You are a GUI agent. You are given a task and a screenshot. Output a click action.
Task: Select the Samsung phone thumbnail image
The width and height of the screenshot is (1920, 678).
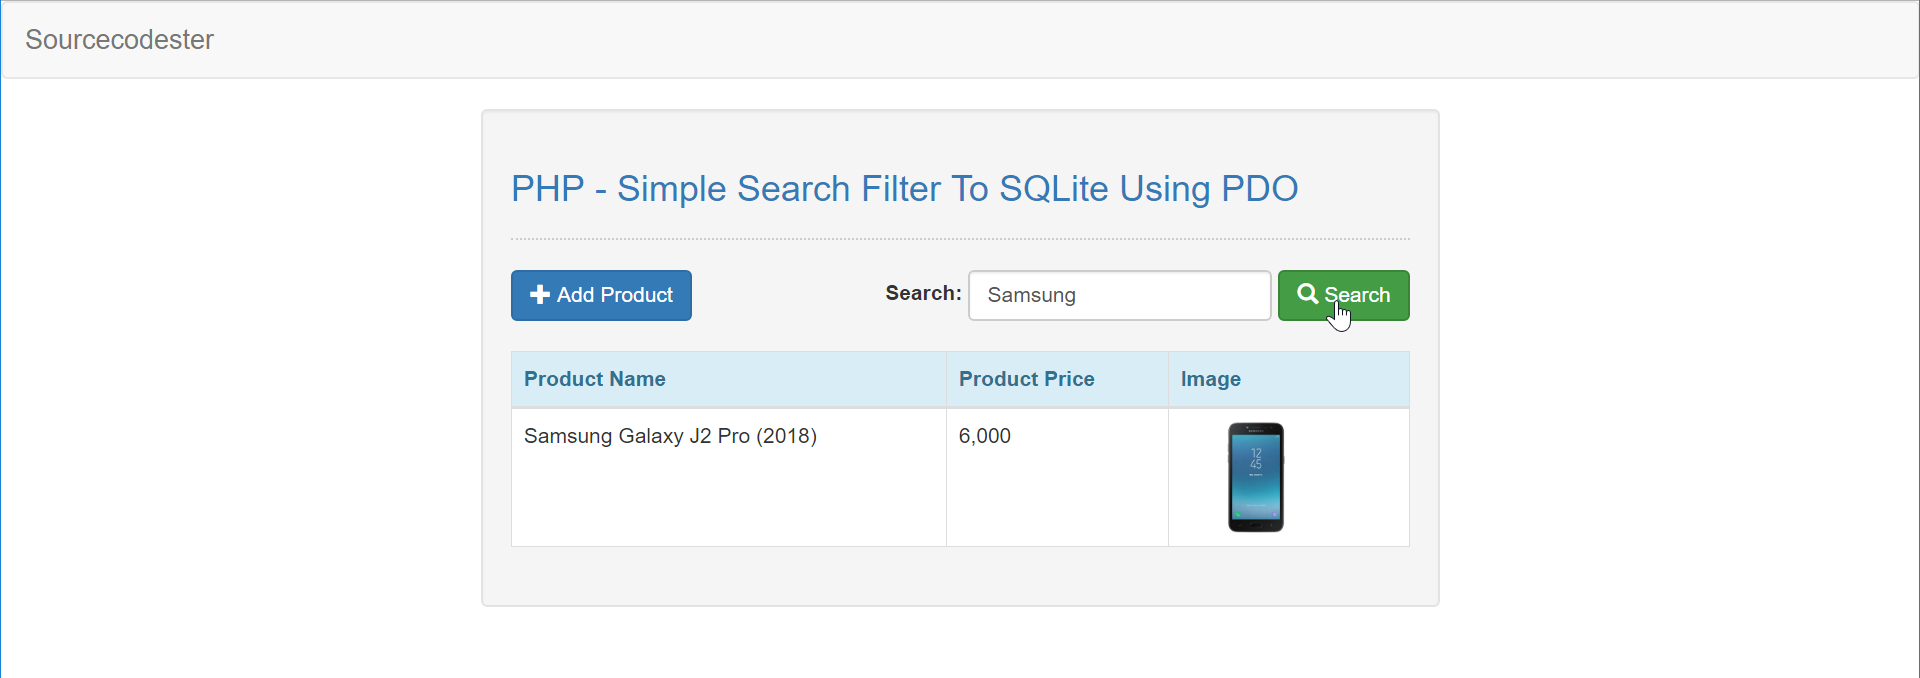pyautogui.click(x=1256, y=477)
